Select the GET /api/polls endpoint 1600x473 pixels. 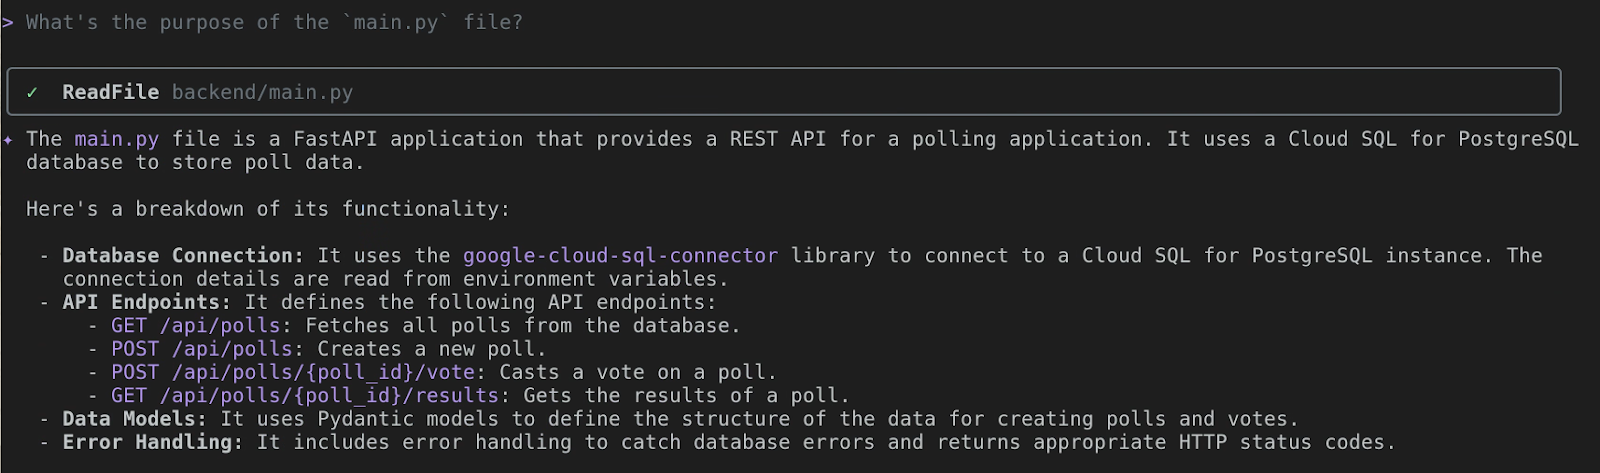click(x=201, y=325)
